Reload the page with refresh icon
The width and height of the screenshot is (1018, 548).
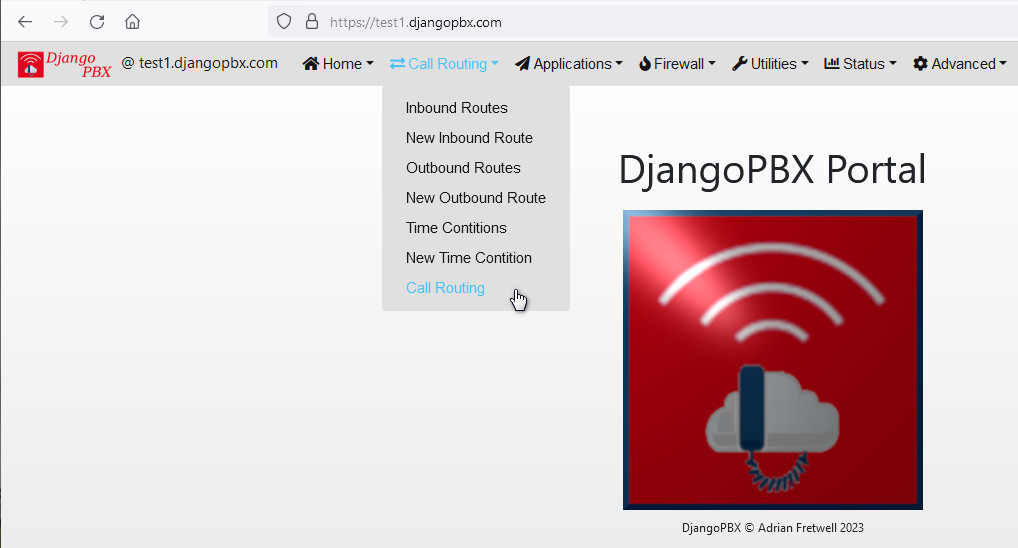pyautogui.click(x=97, y=21)
